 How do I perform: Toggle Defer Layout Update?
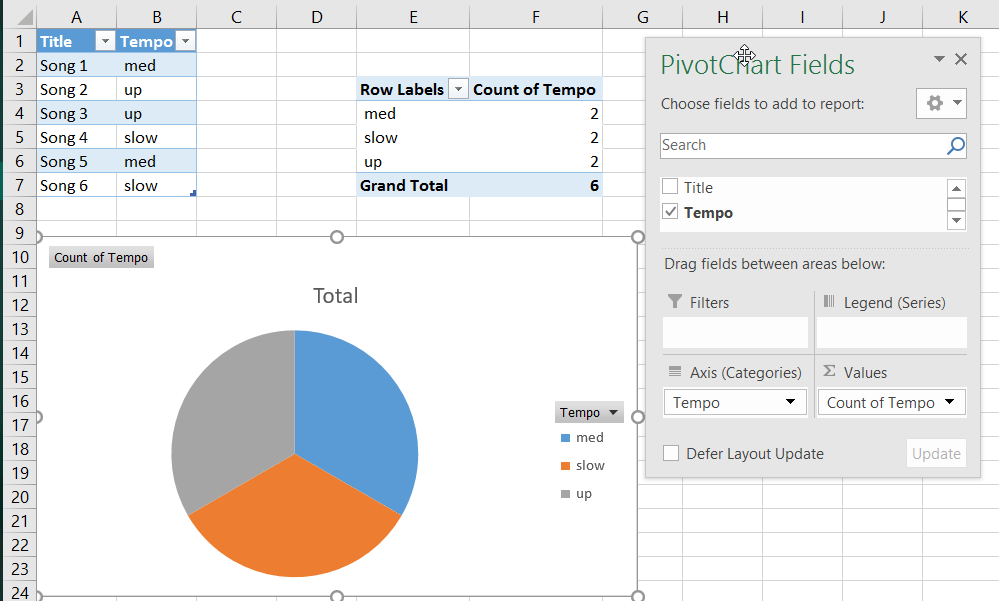tap(671, 453)
